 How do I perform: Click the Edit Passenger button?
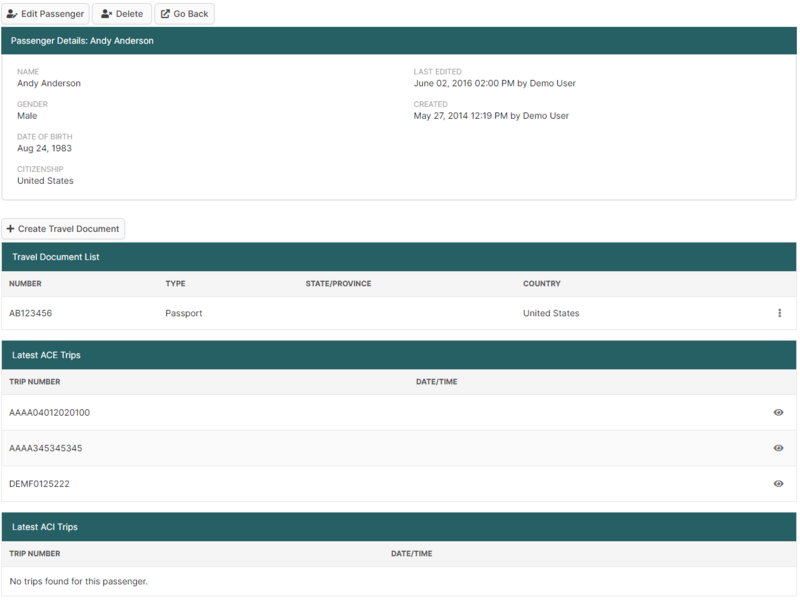click(x=46, y=15)
